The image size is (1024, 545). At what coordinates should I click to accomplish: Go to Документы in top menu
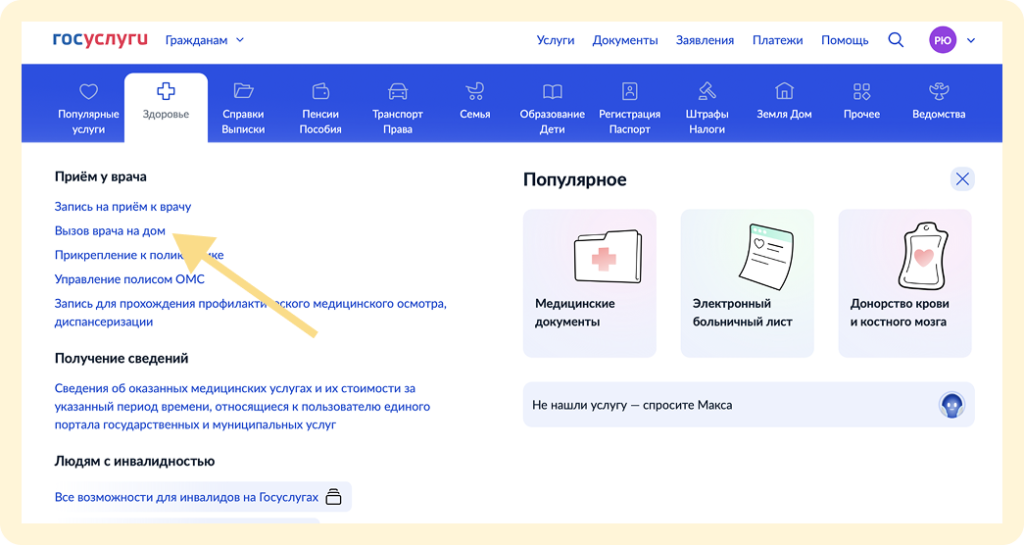pyautogui.click(x=625, y=40)
